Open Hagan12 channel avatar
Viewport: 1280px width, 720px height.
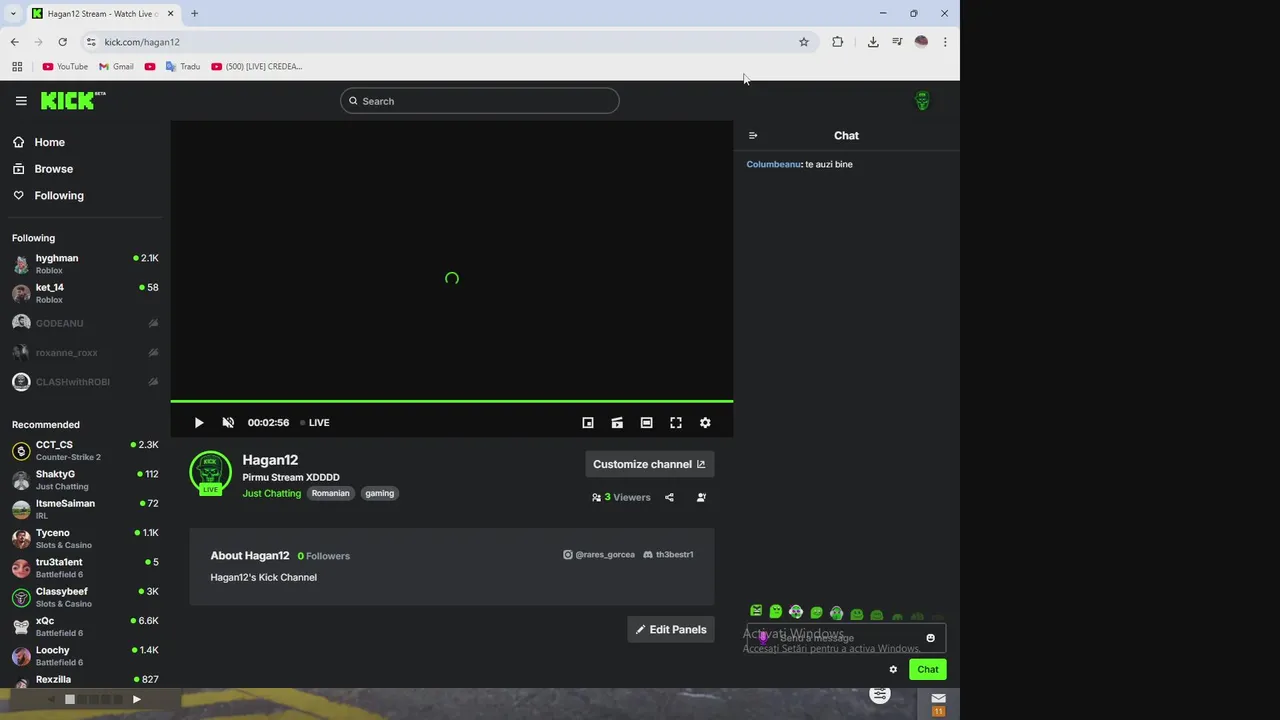(210, 473)
